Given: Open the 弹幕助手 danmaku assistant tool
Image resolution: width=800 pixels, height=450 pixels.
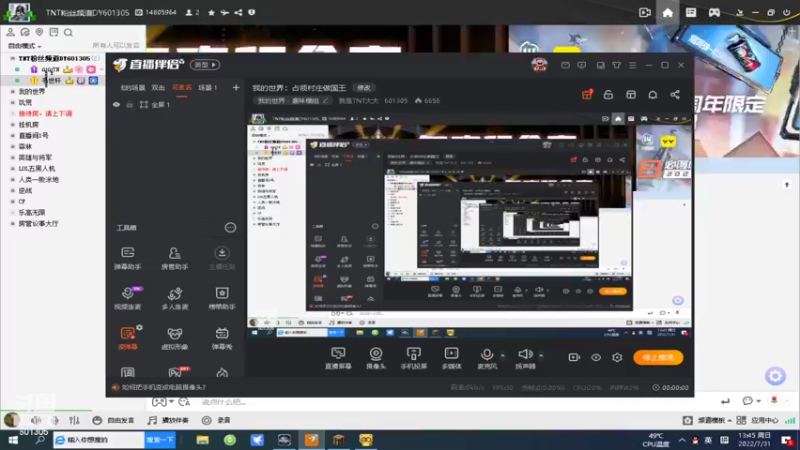Looking at the screenshot, I should 128,258.
